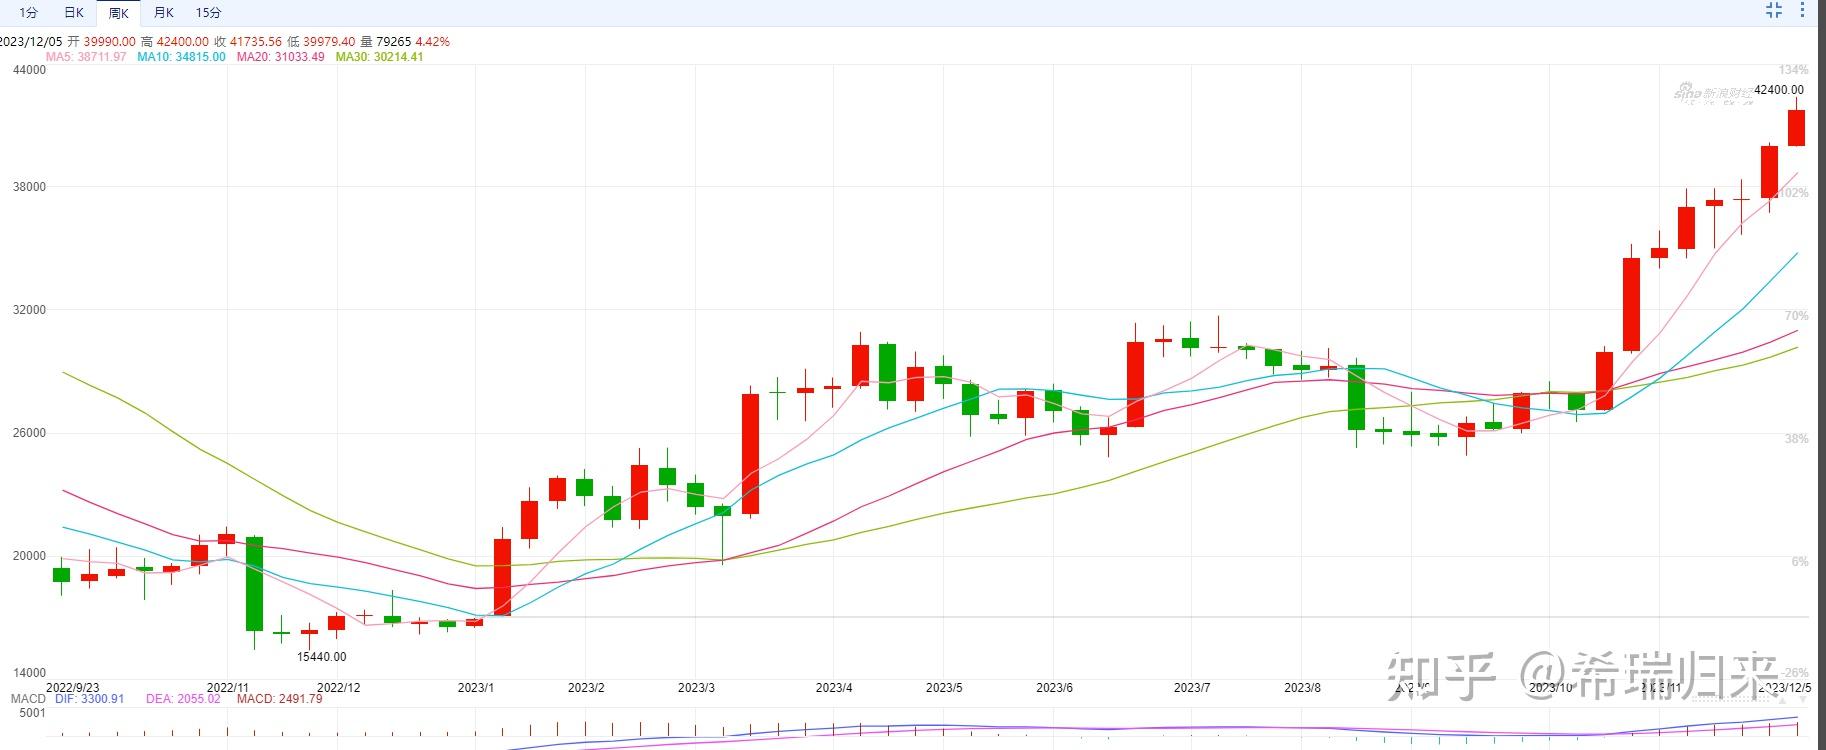Click the MACD: 2491.79 value label
This screenshot has height=750, width=1826.
280,699
